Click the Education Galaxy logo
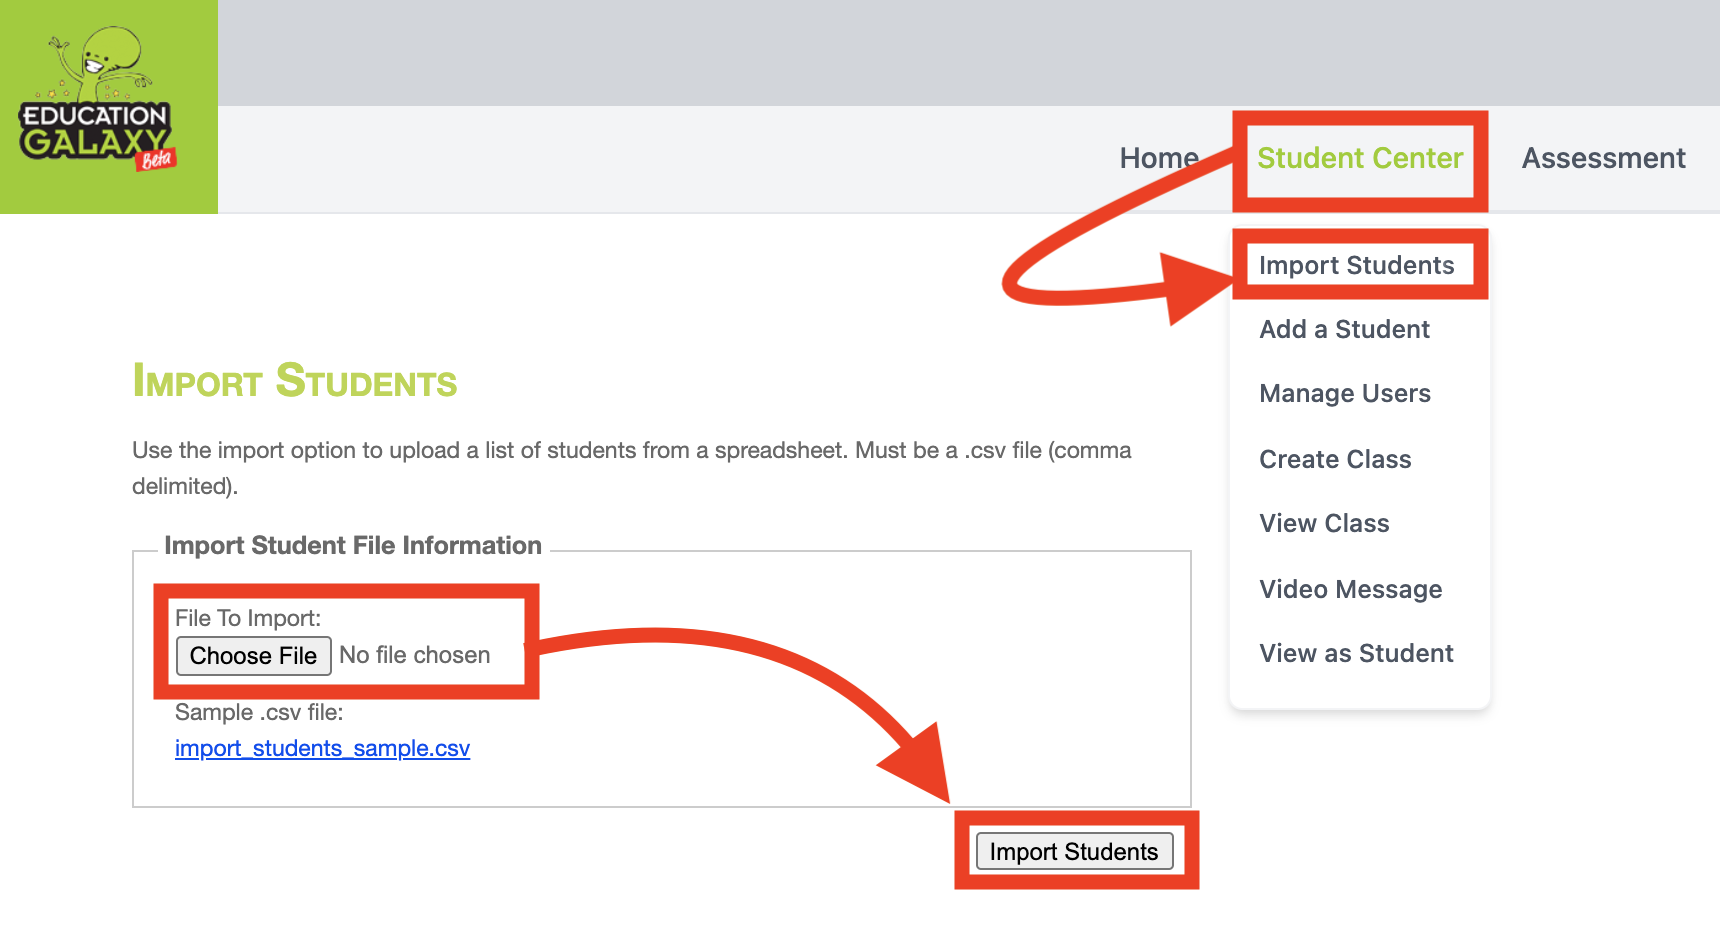This screenshot has height=928, width=1720. (x=108, y=107)
